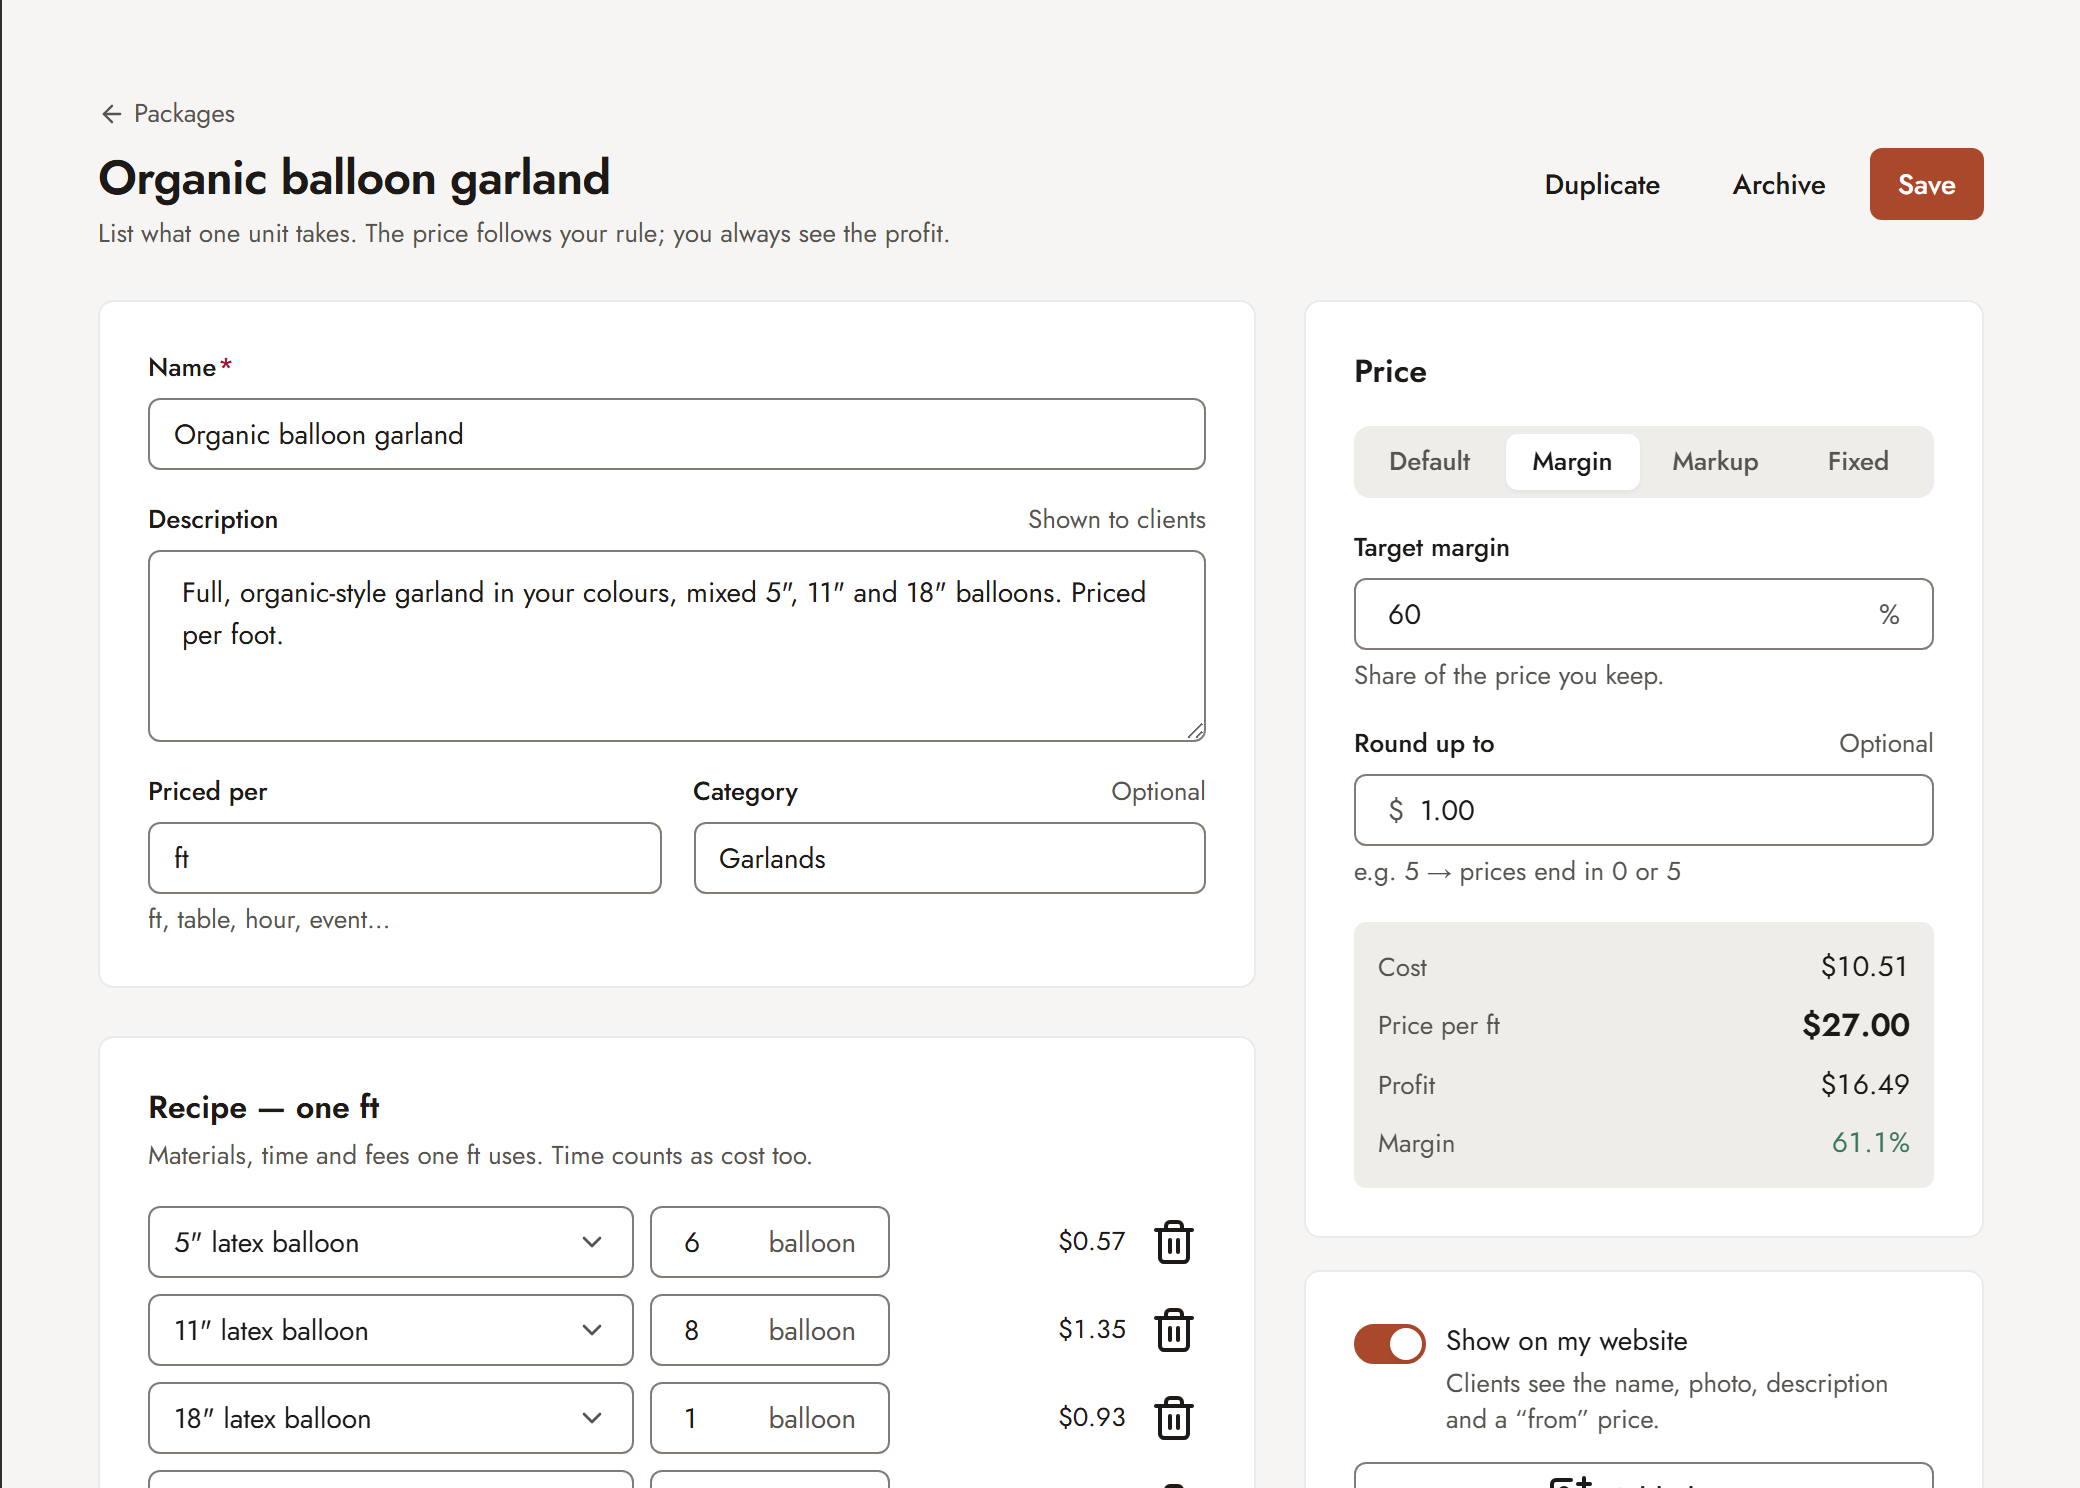Click the Duplicate button
The height and width of the screenshot is (1488, 2080).
(1602, 184)
